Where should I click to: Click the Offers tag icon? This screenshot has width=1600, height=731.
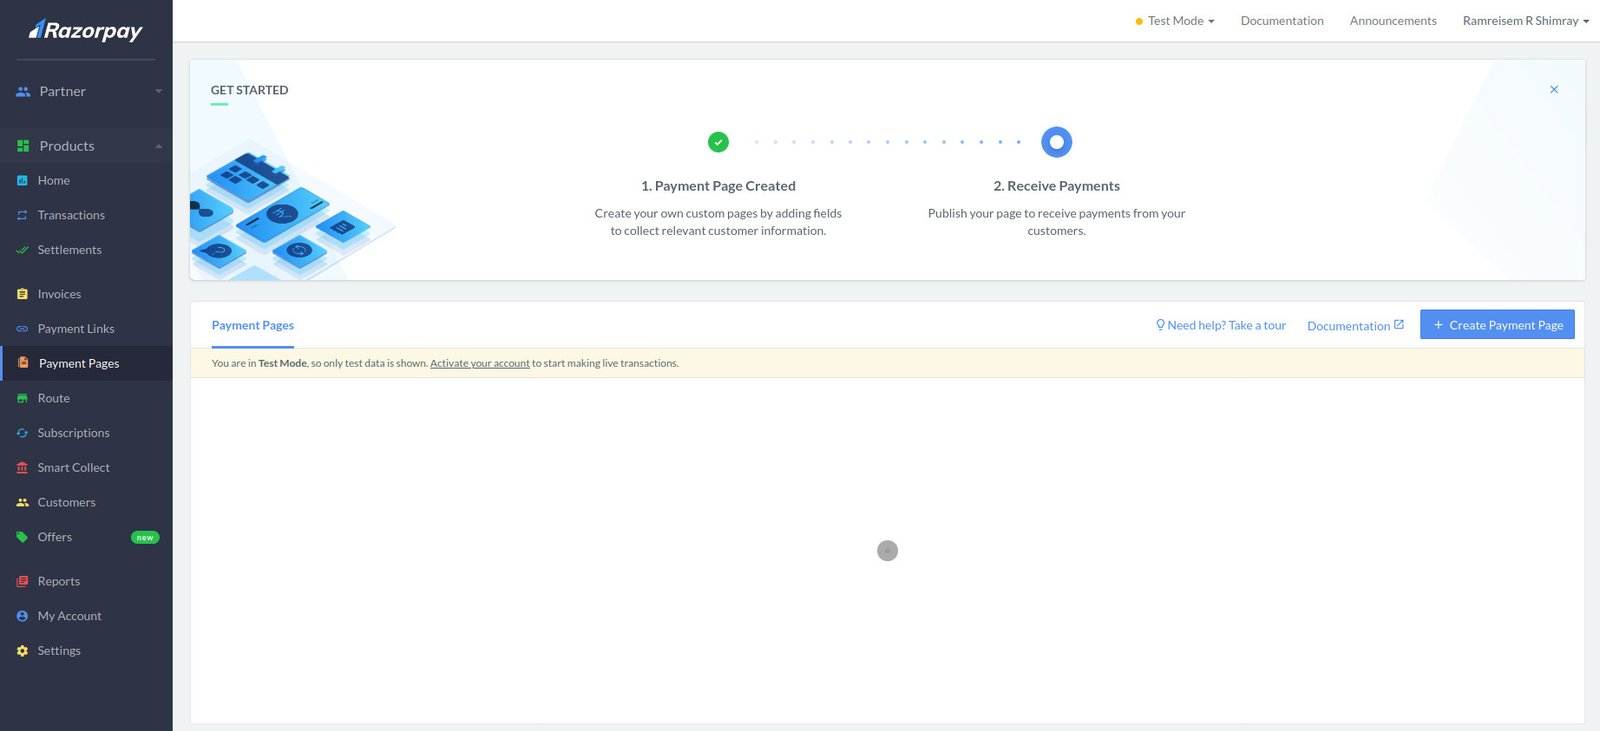[x=22, y=537]
